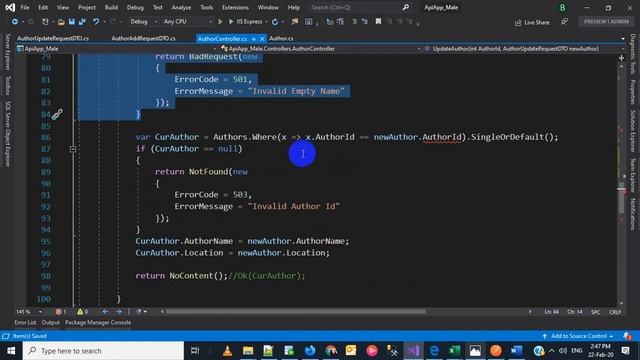Open the ApiApp_Male project navigation dropdown
This screenshot has height=360, width=640.
pos(116,49)
